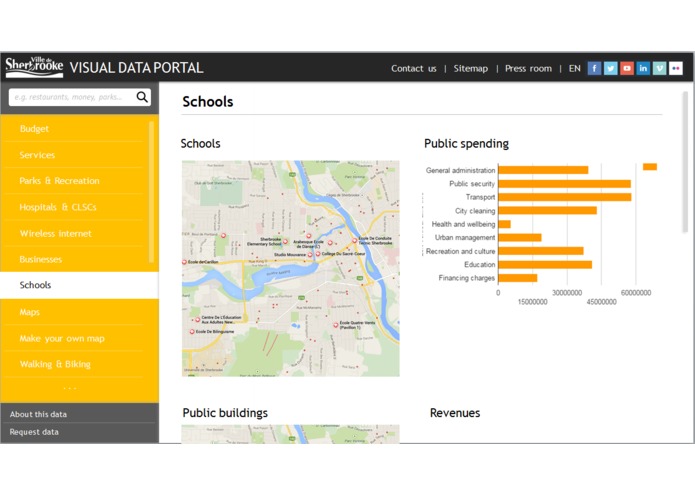Click the Public spending chart title

point(466,144)
